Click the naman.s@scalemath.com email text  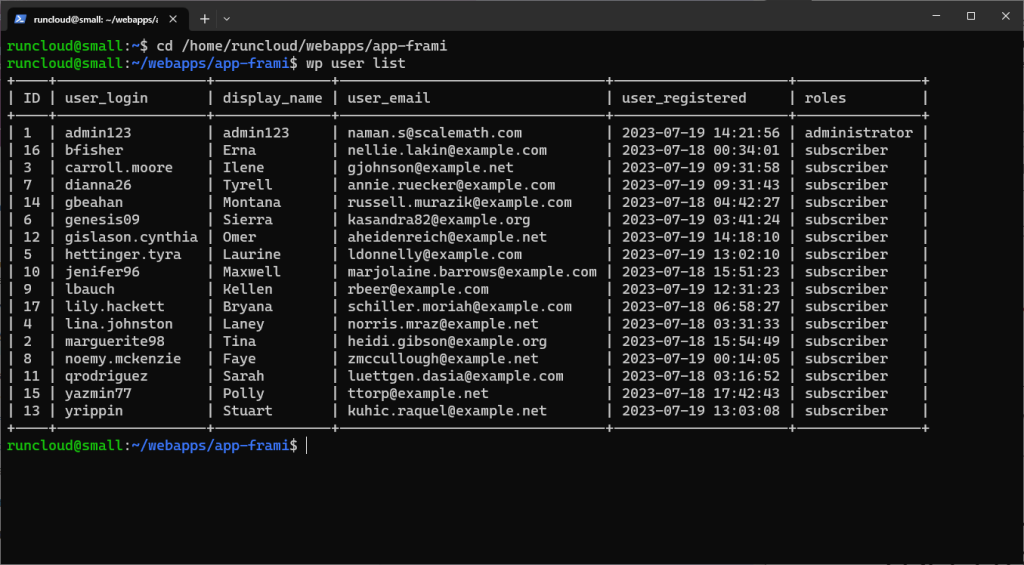(x=434, y=133)
